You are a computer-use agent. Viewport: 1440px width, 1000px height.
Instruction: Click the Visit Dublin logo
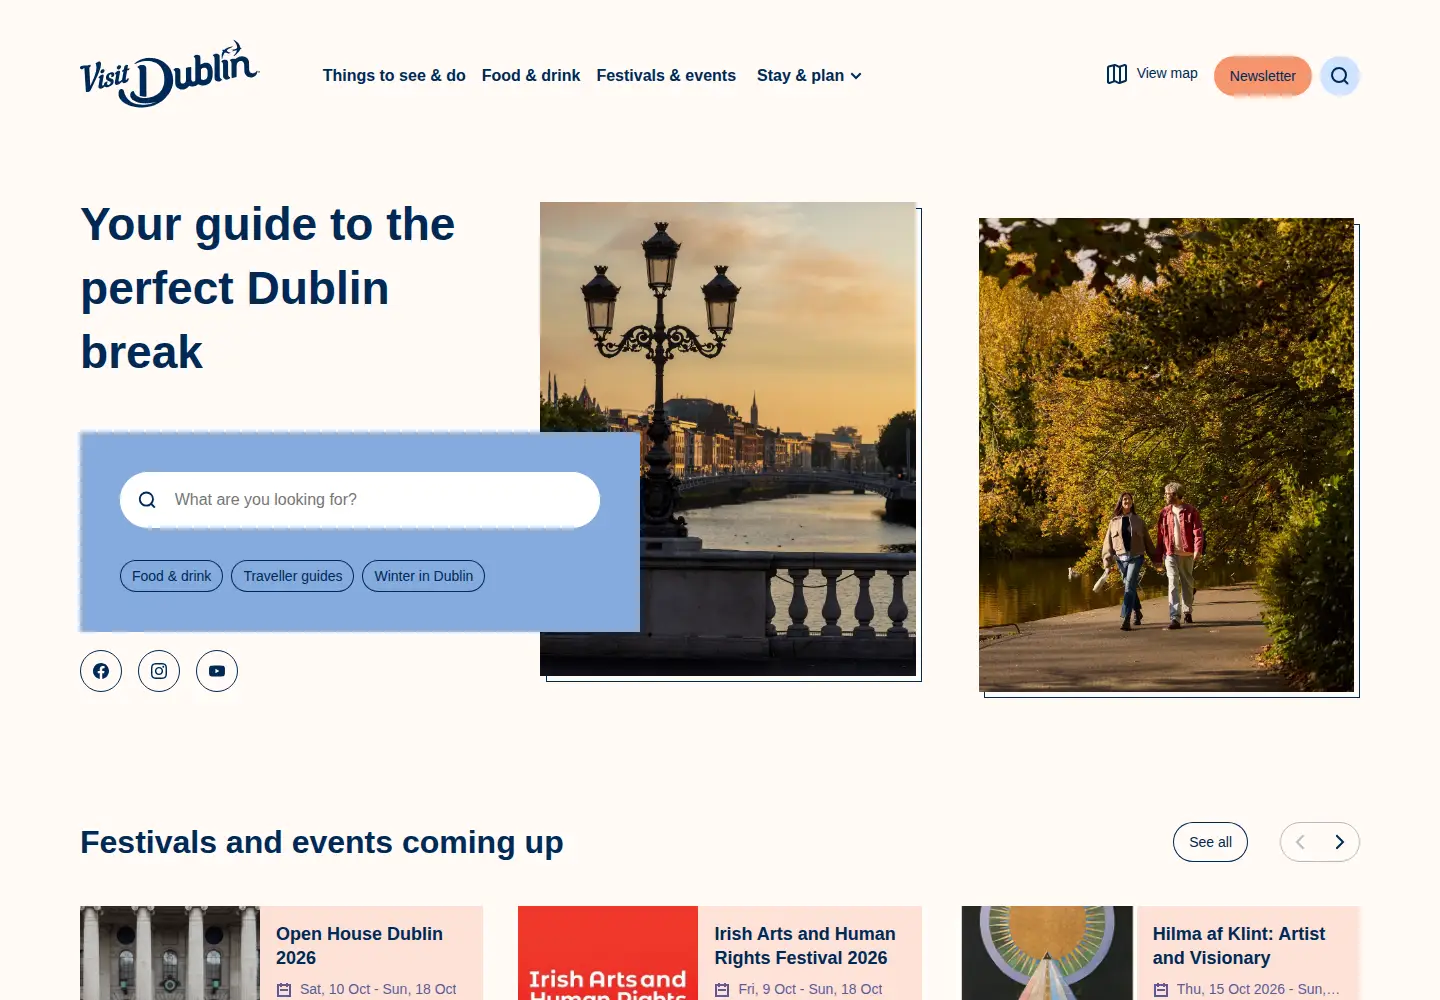tap(169, 74)
